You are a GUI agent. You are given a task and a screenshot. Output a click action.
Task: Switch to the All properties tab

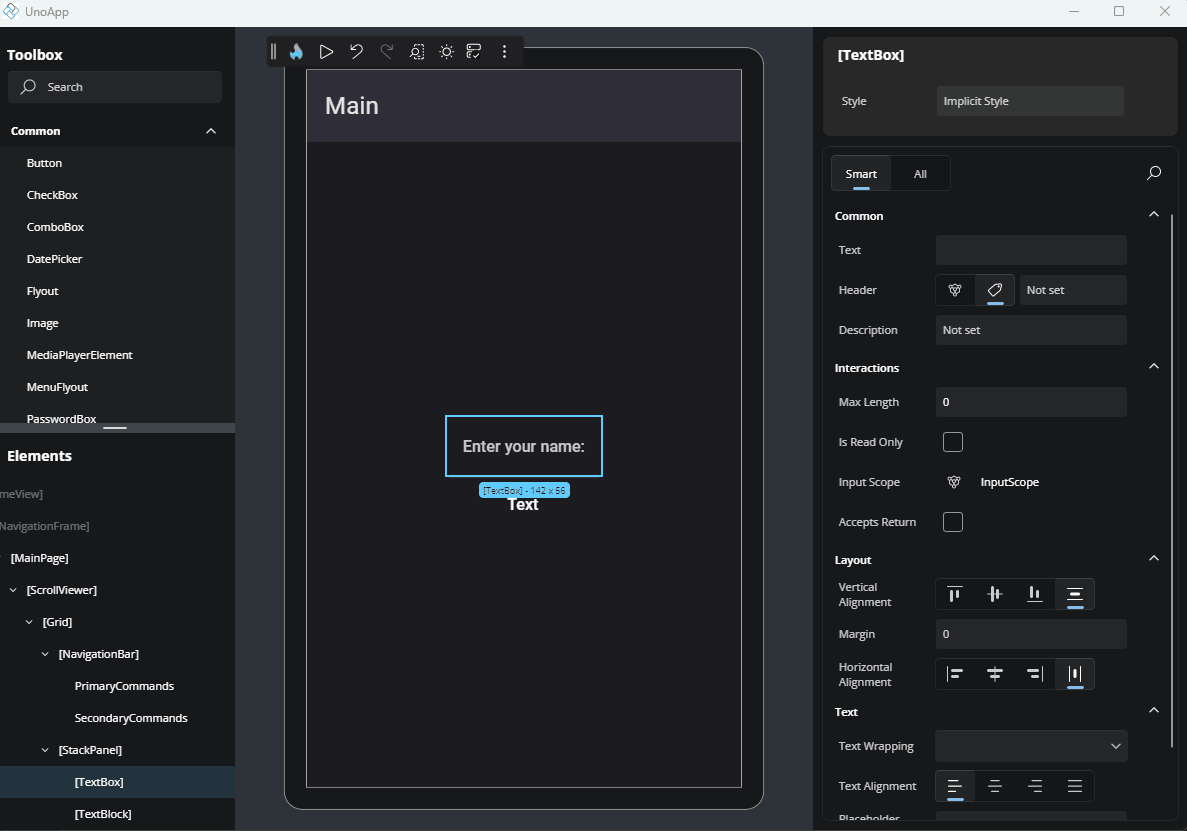[x=919, y=172]
